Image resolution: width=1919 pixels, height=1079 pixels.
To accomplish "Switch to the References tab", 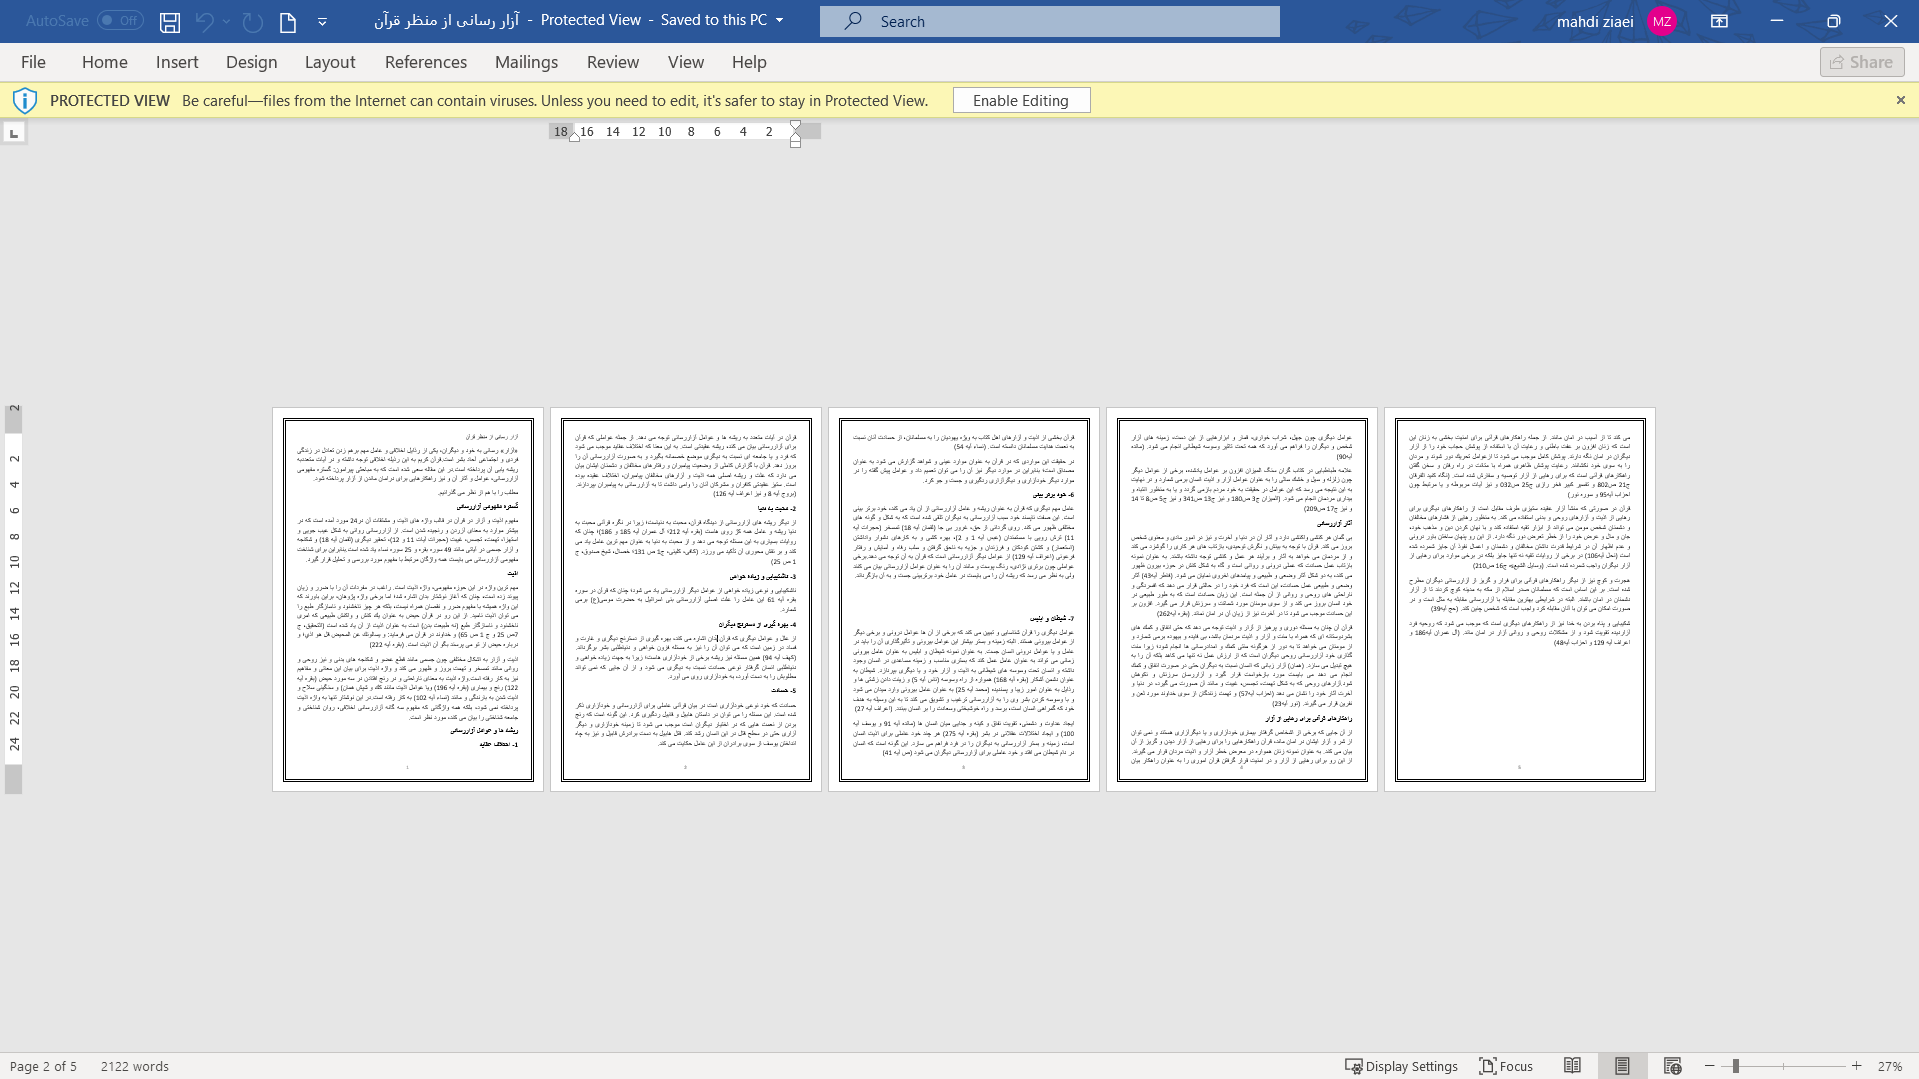I will (x=426, y=62).
